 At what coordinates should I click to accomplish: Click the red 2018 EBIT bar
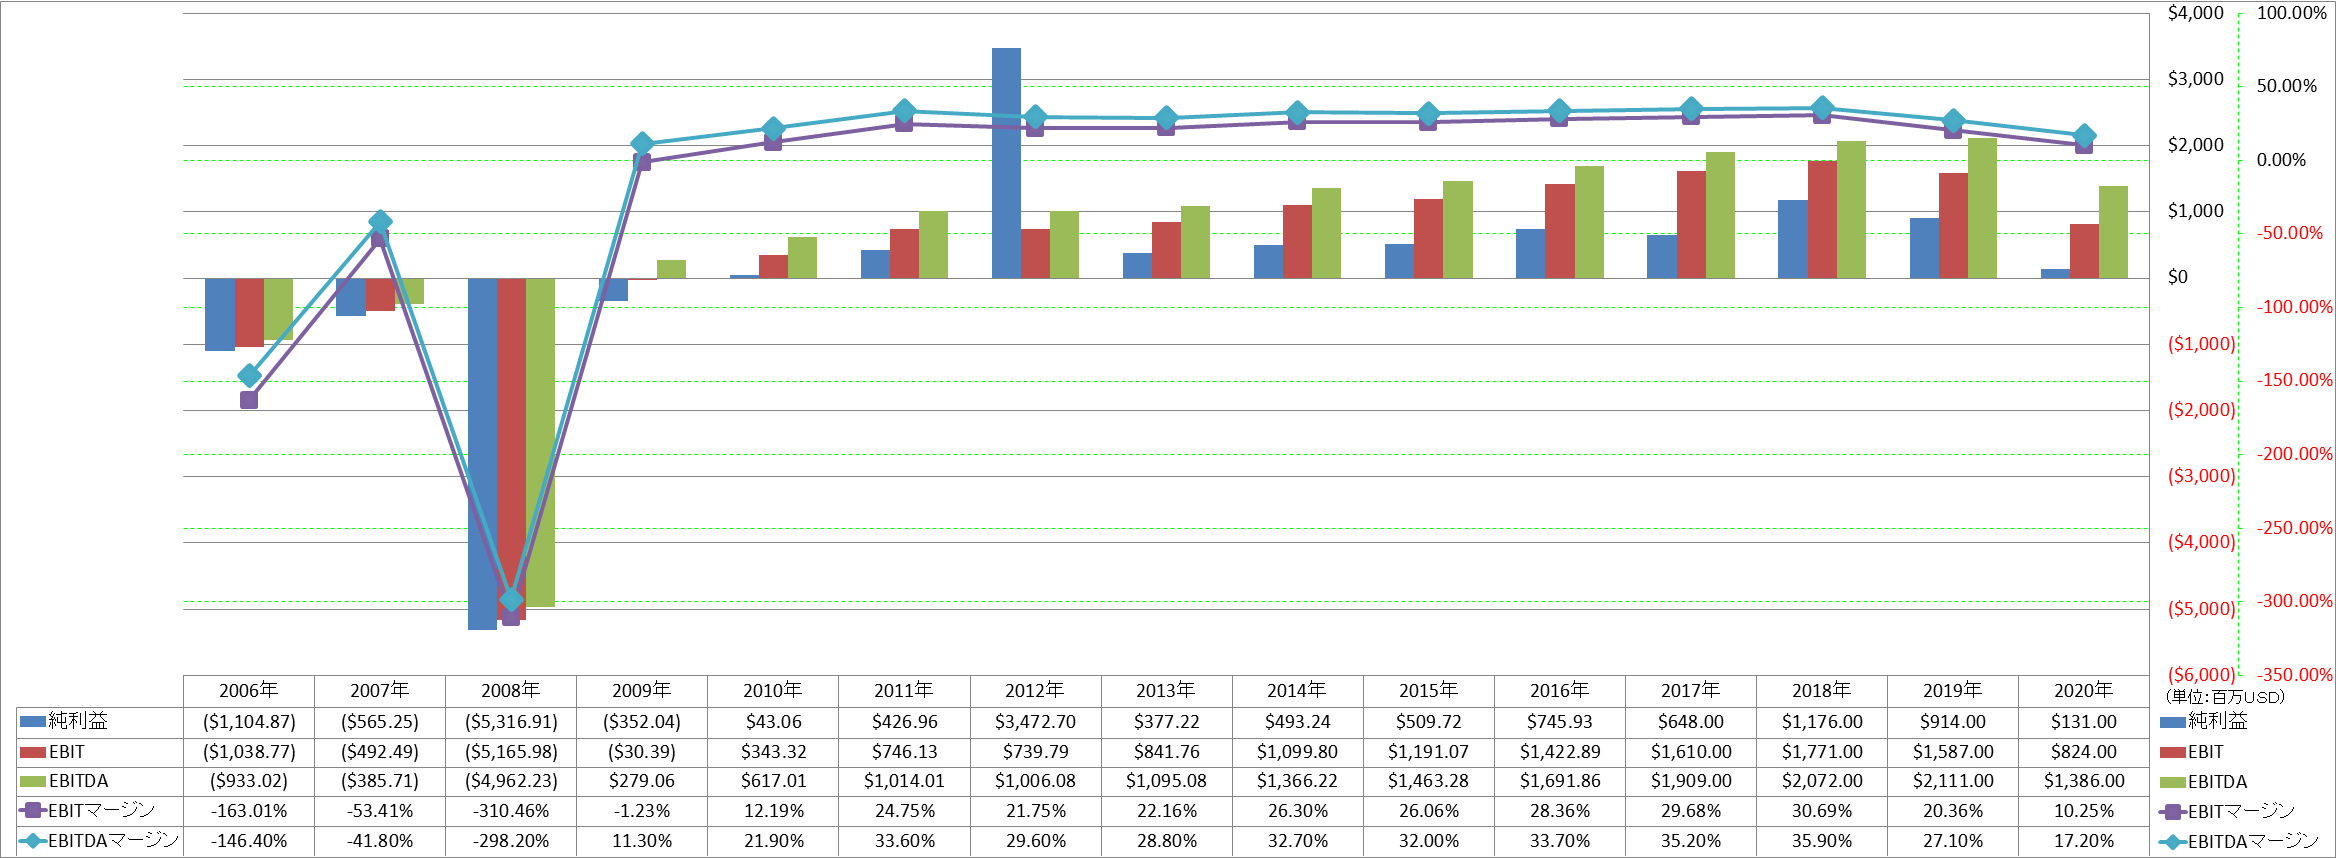pos(1822,219)
